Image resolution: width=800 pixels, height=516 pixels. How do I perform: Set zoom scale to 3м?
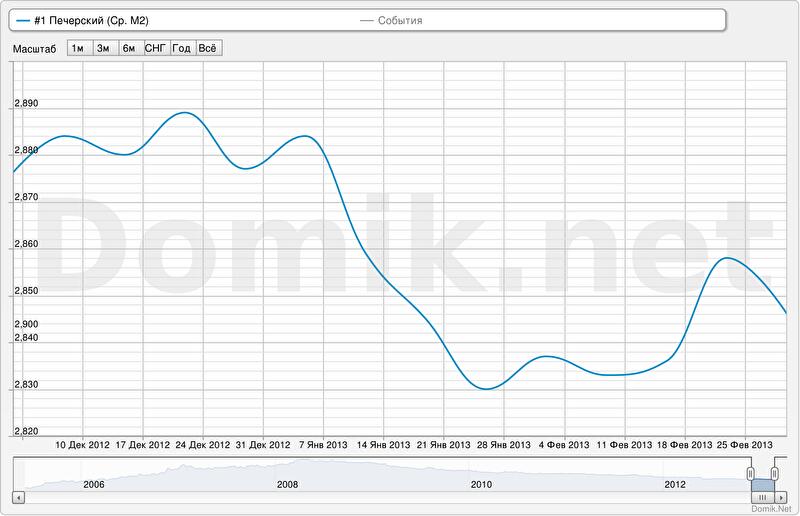(x=103, y=48)
